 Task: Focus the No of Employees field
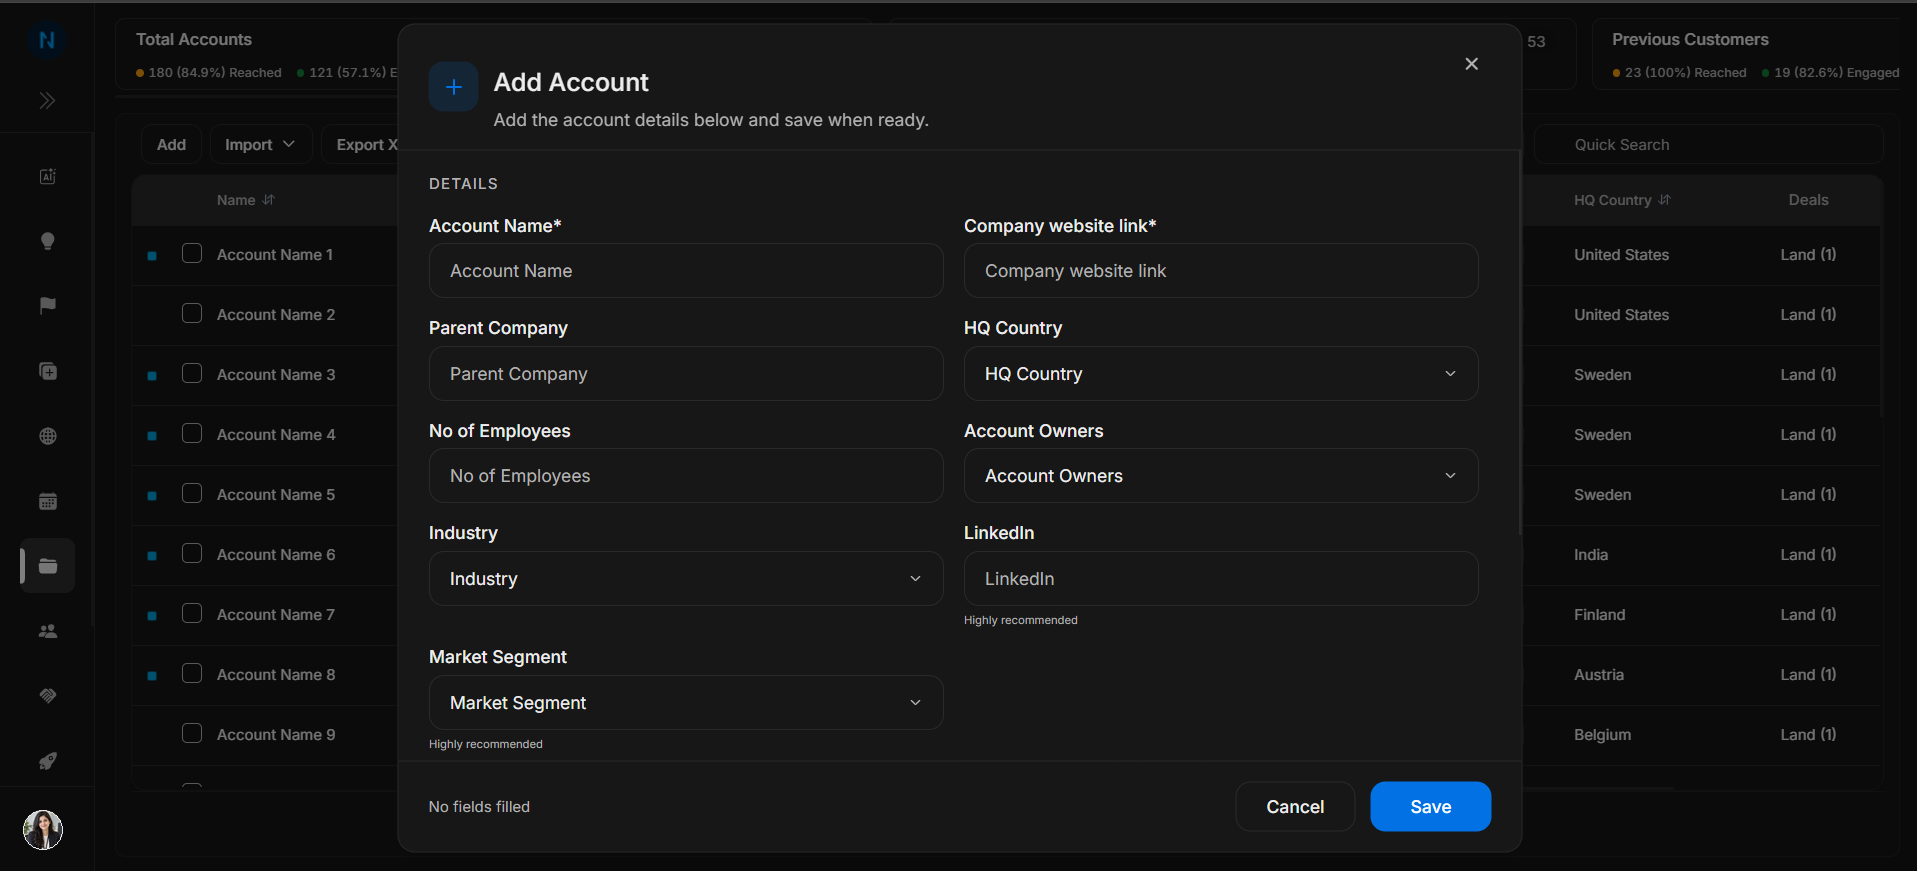pos(685,476)
